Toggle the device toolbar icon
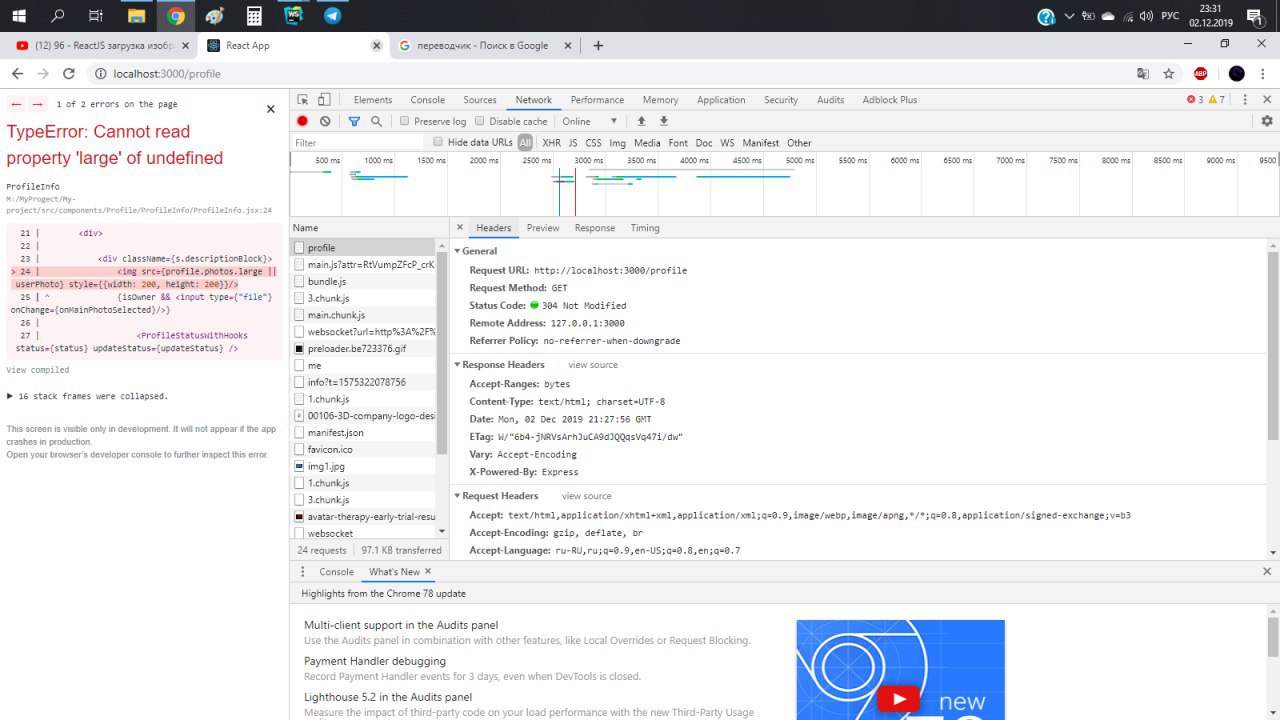 coord(324,100)
